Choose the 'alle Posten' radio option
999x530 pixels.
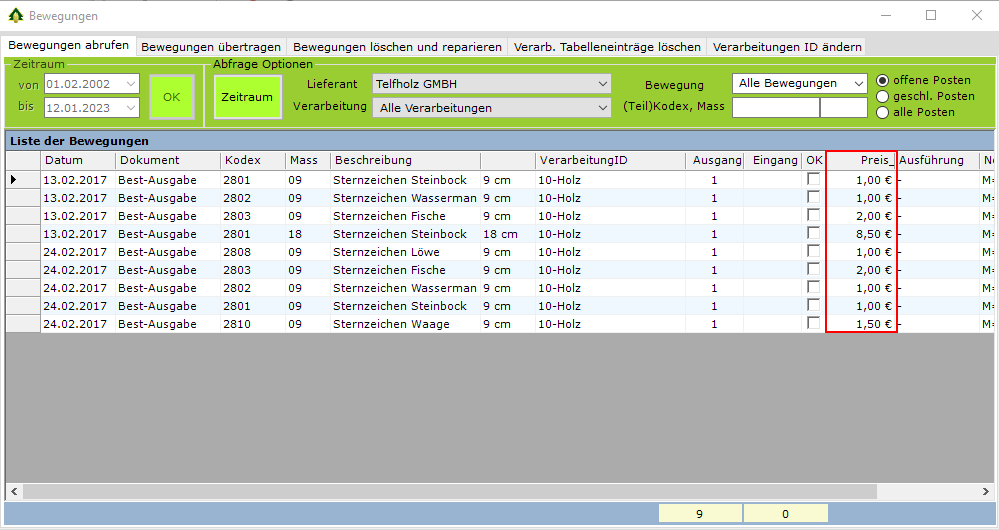pyautogui.click(x=882, y=112)
